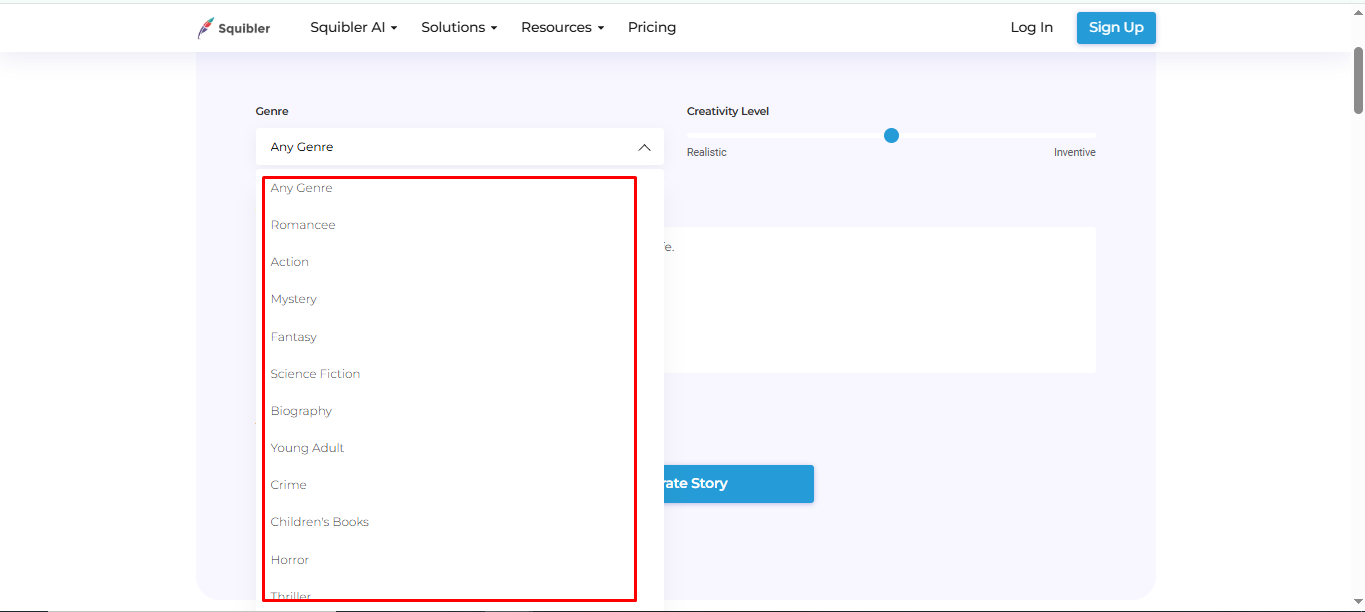
Task: Select the Science Fiction genre
Action: coord(315,373)
